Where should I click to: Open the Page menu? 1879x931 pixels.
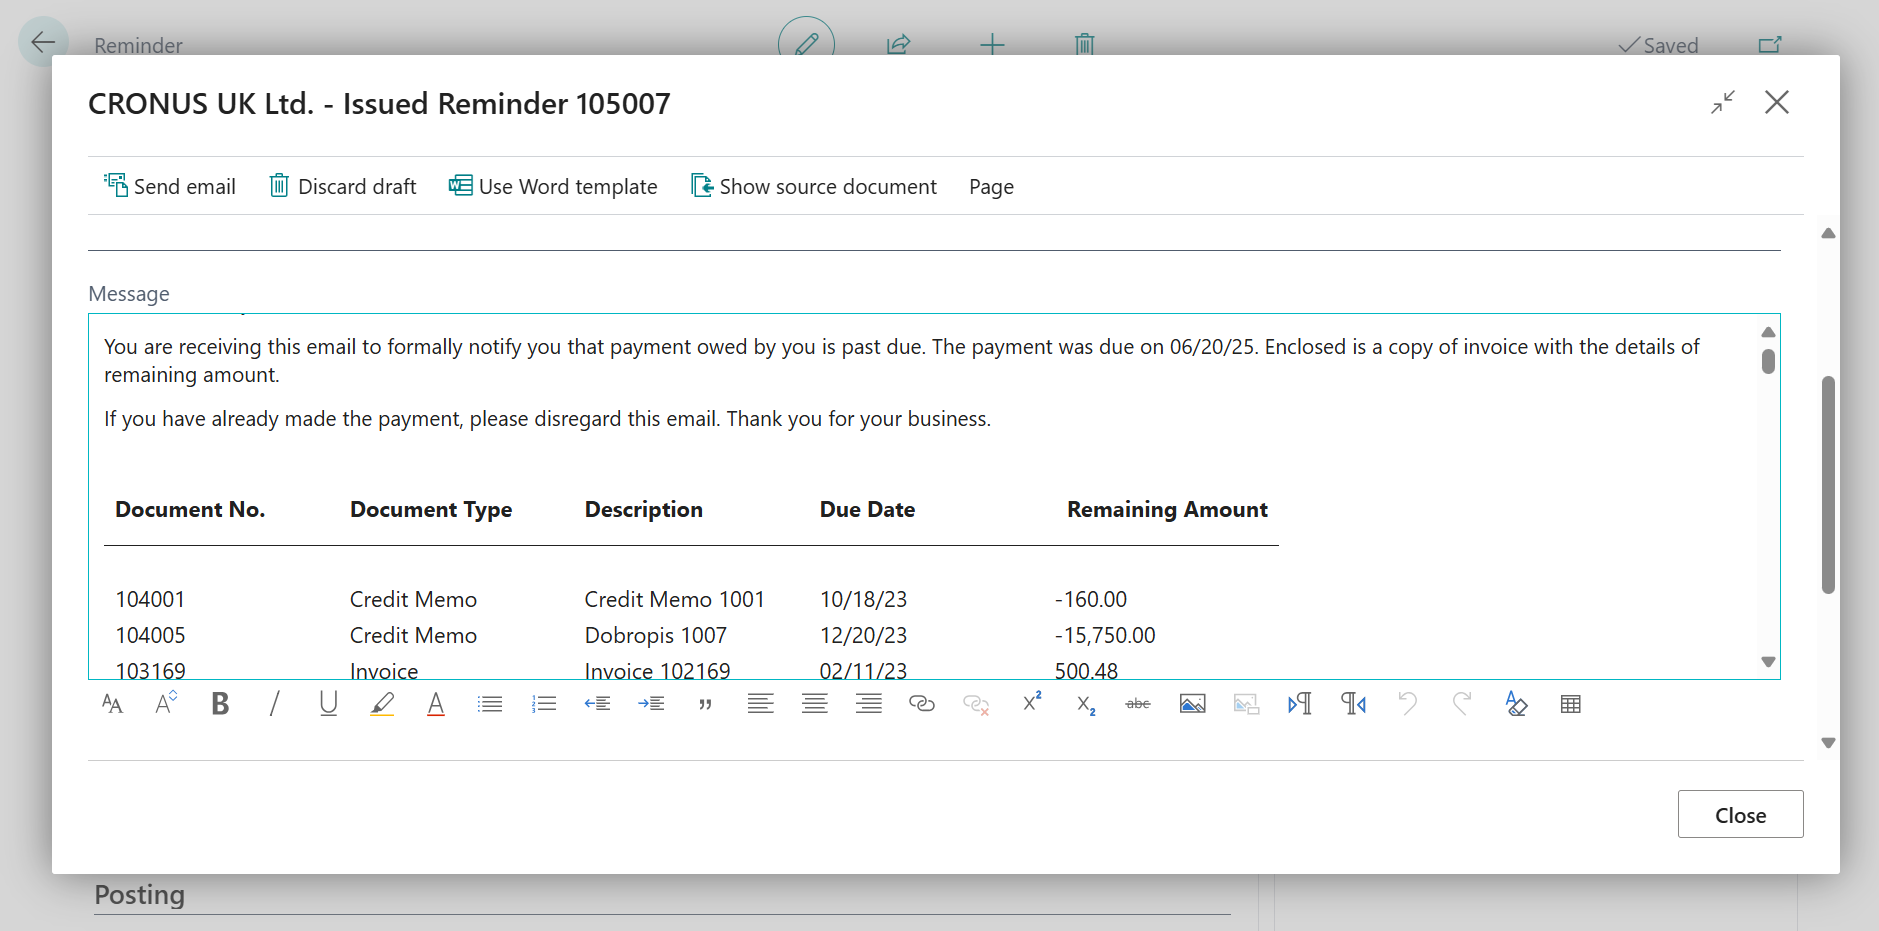991,187
